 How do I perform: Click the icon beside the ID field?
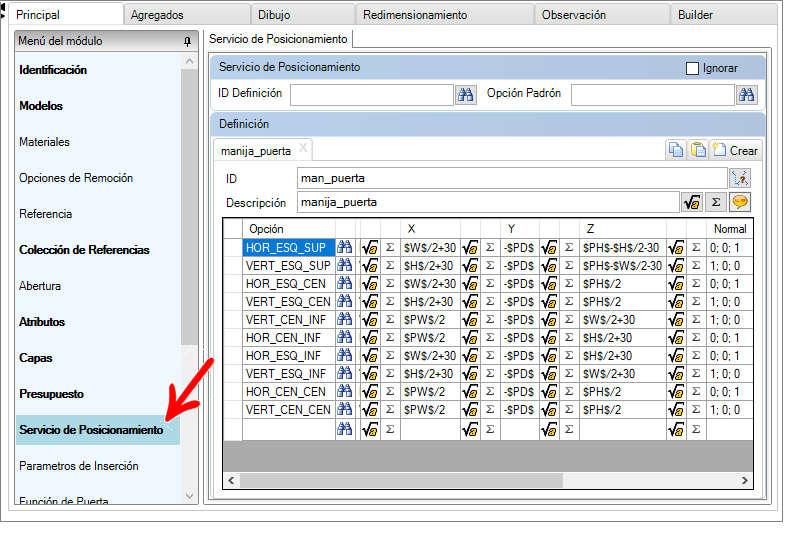740,178
